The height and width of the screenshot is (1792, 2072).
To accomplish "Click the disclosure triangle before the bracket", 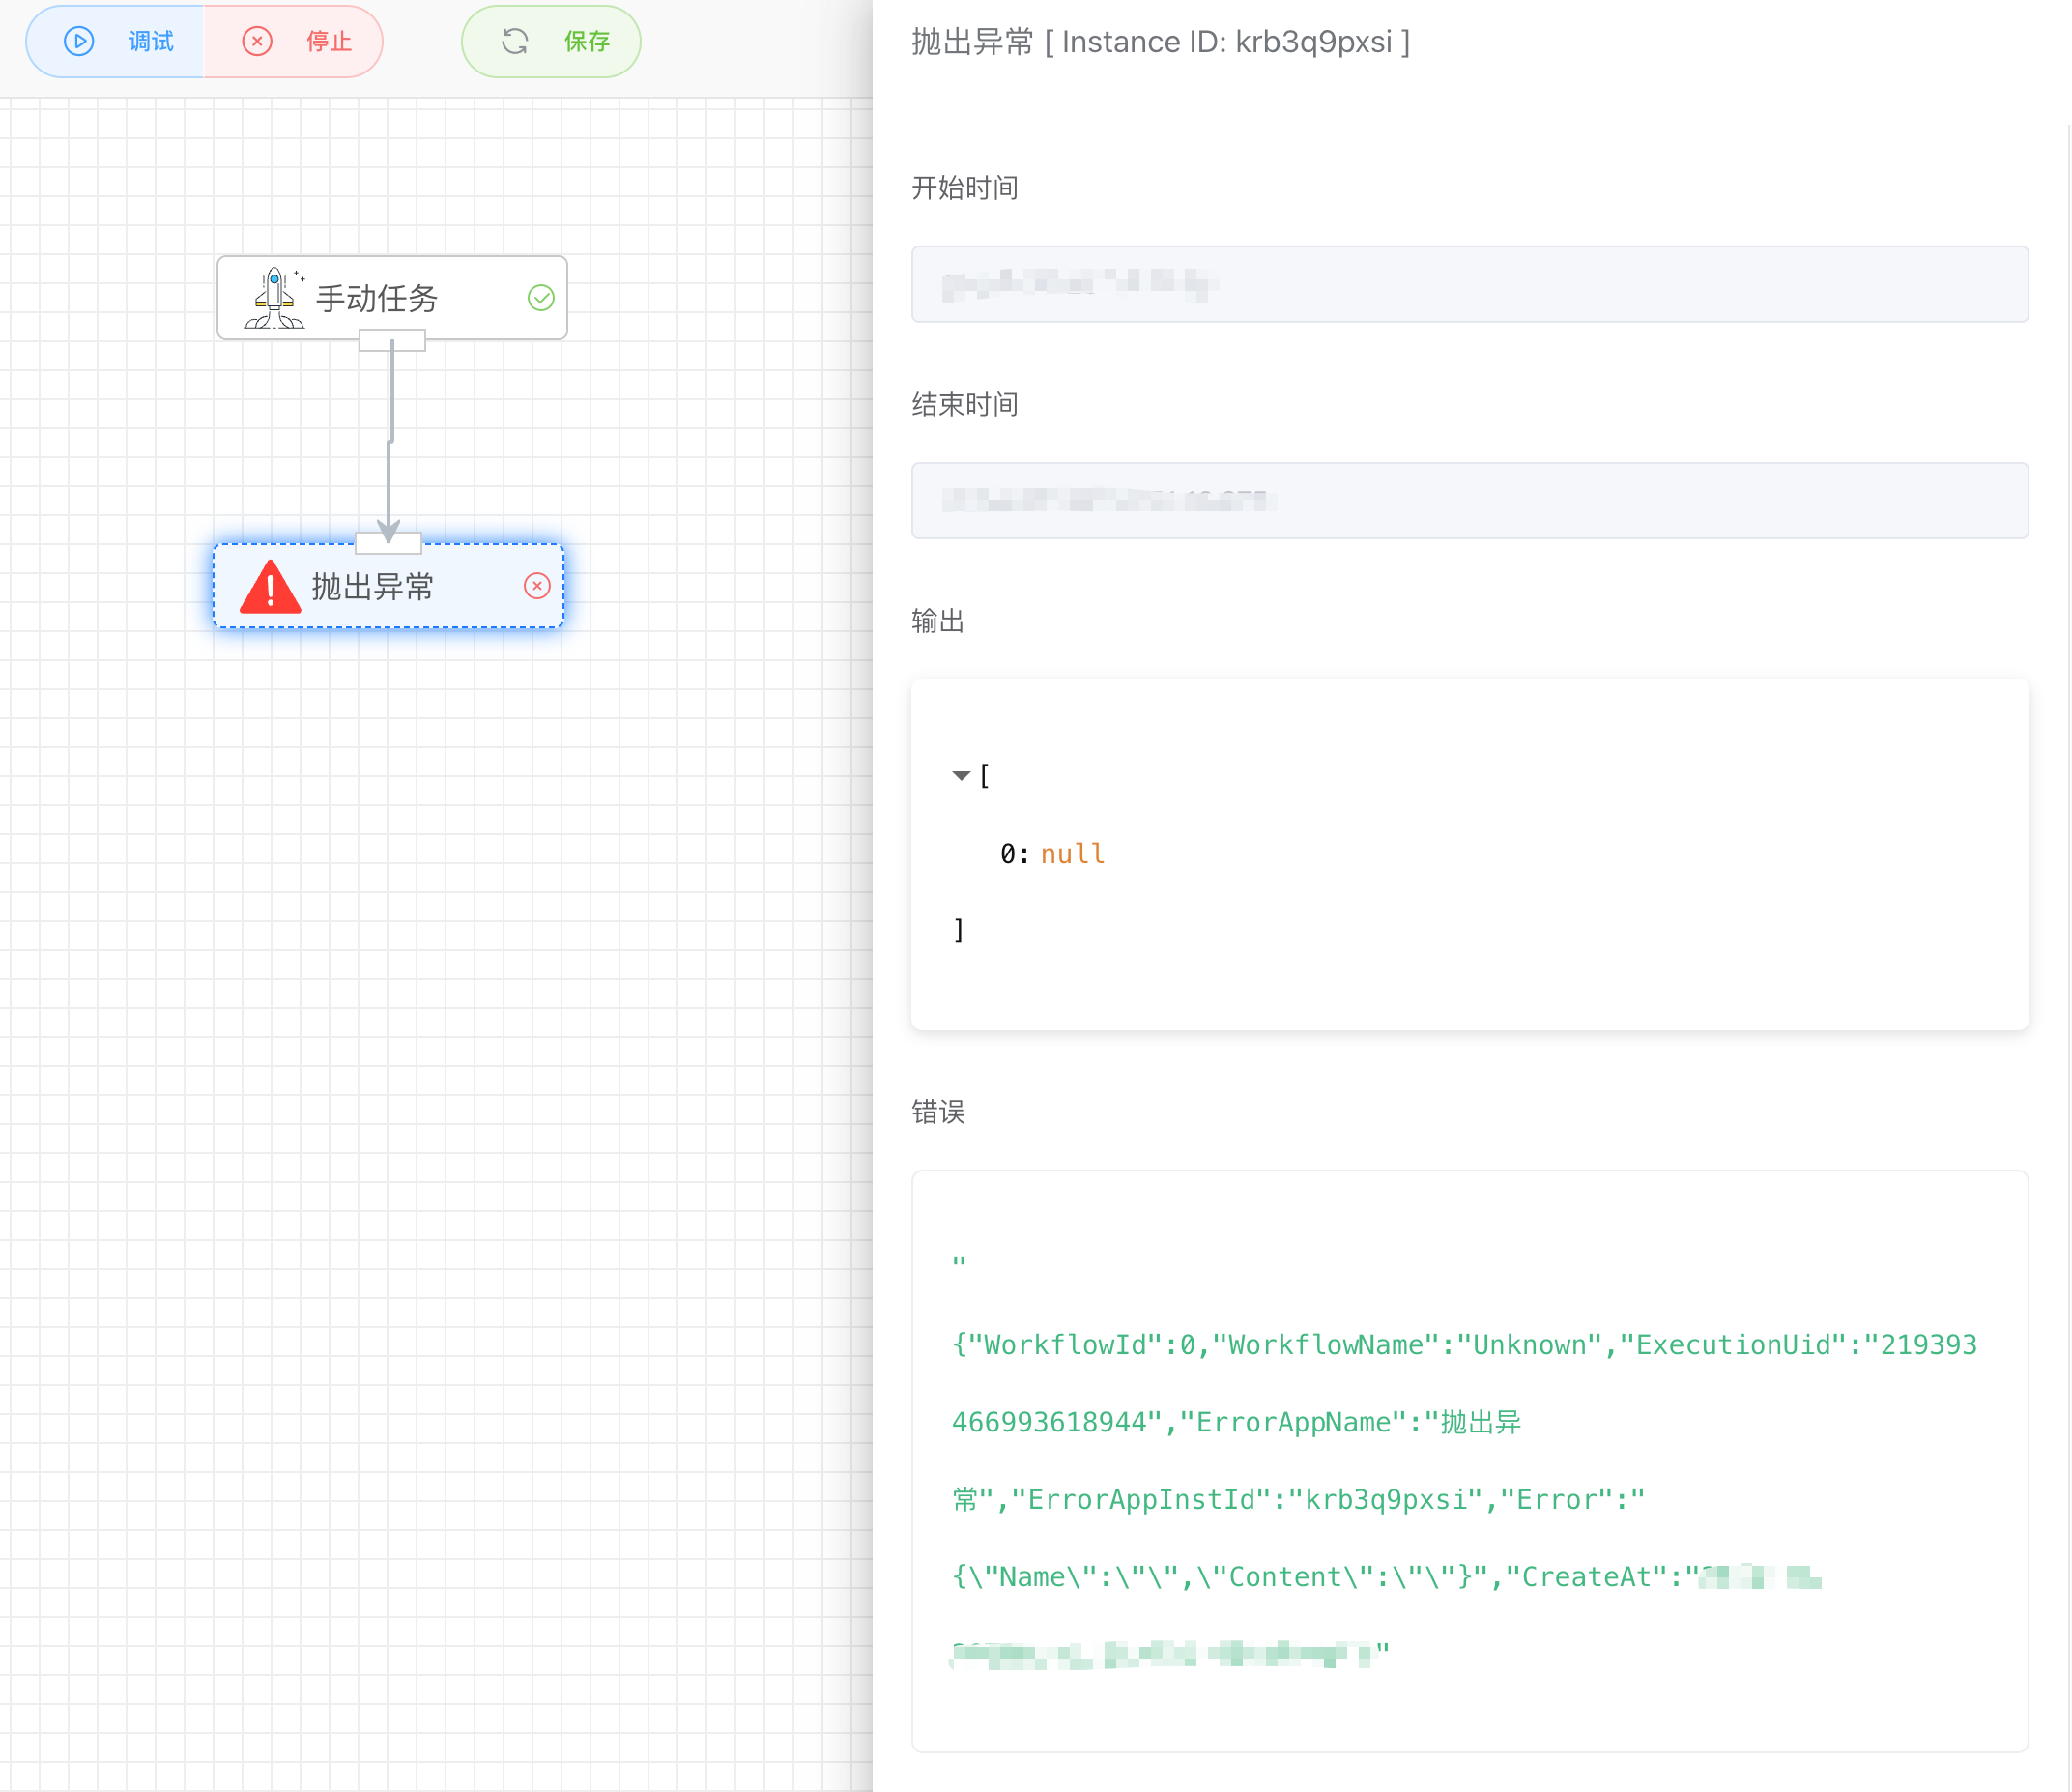I will 961,775.
